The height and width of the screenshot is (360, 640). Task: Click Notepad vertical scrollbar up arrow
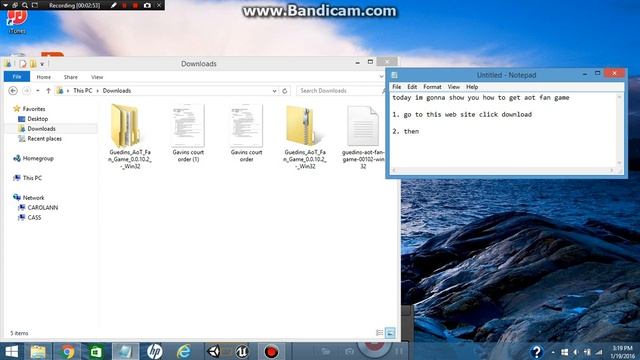coord(619,97)
